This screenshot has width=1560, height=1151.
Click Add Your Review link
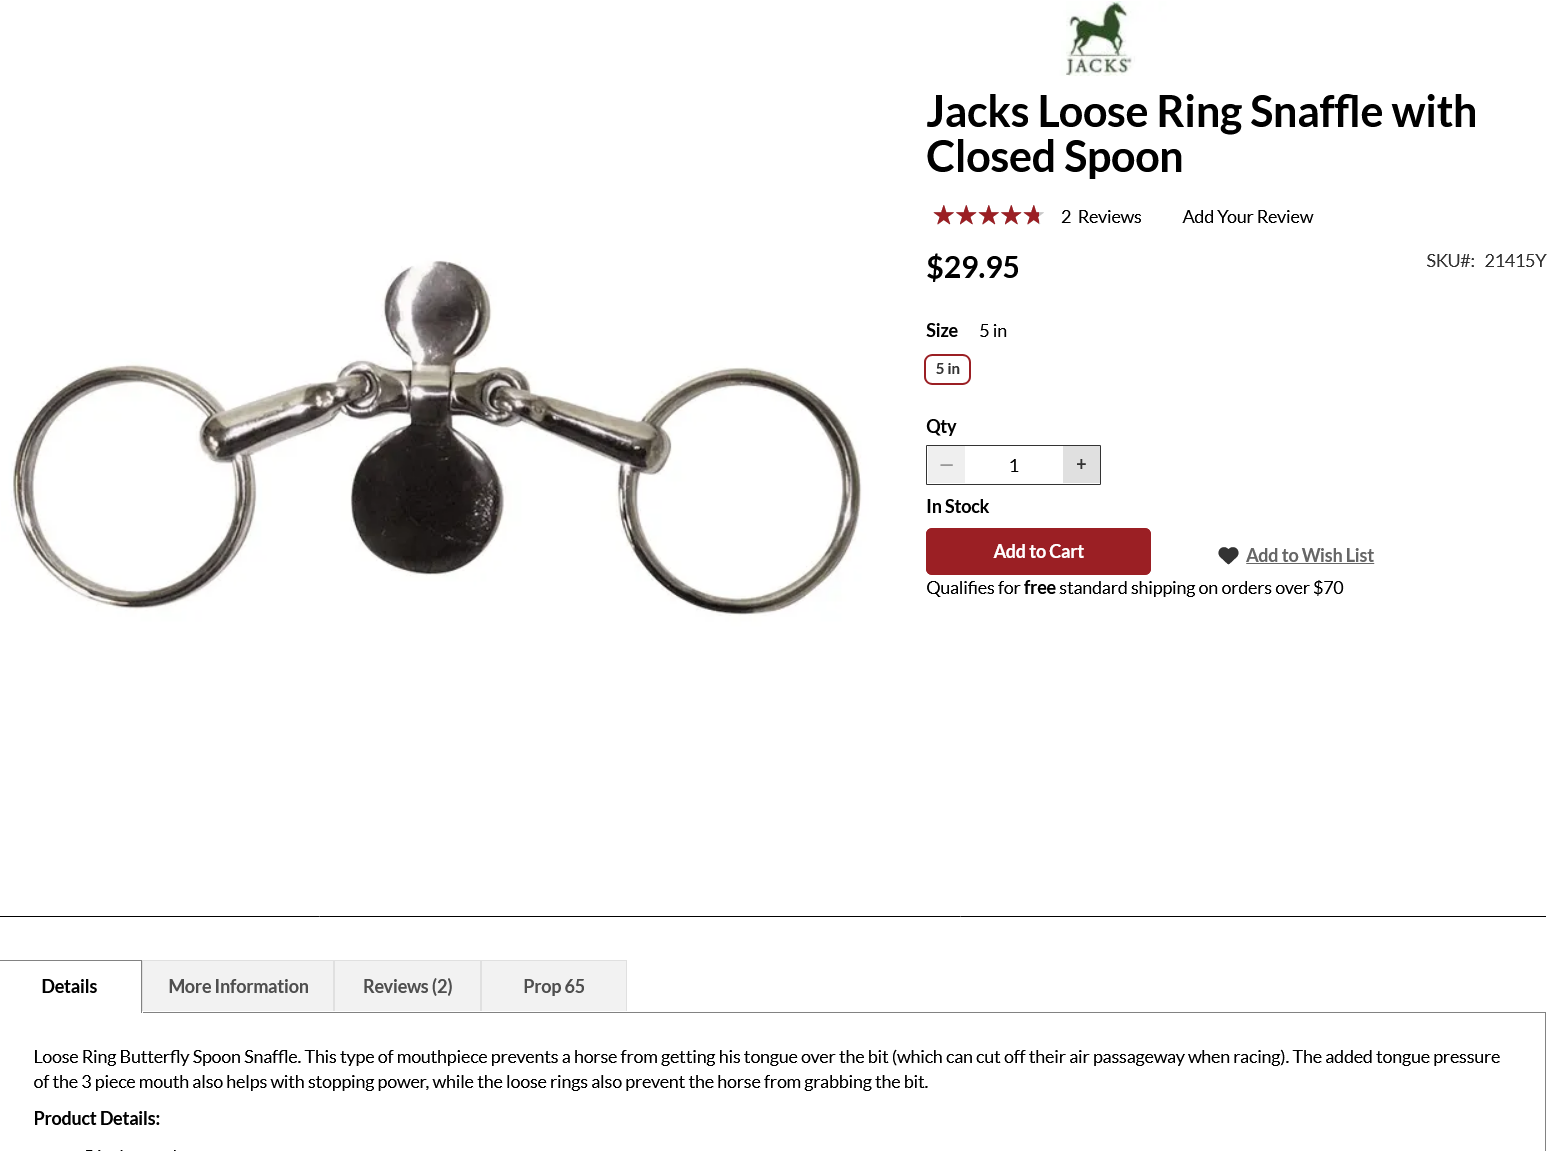(x=1247, y=217)
